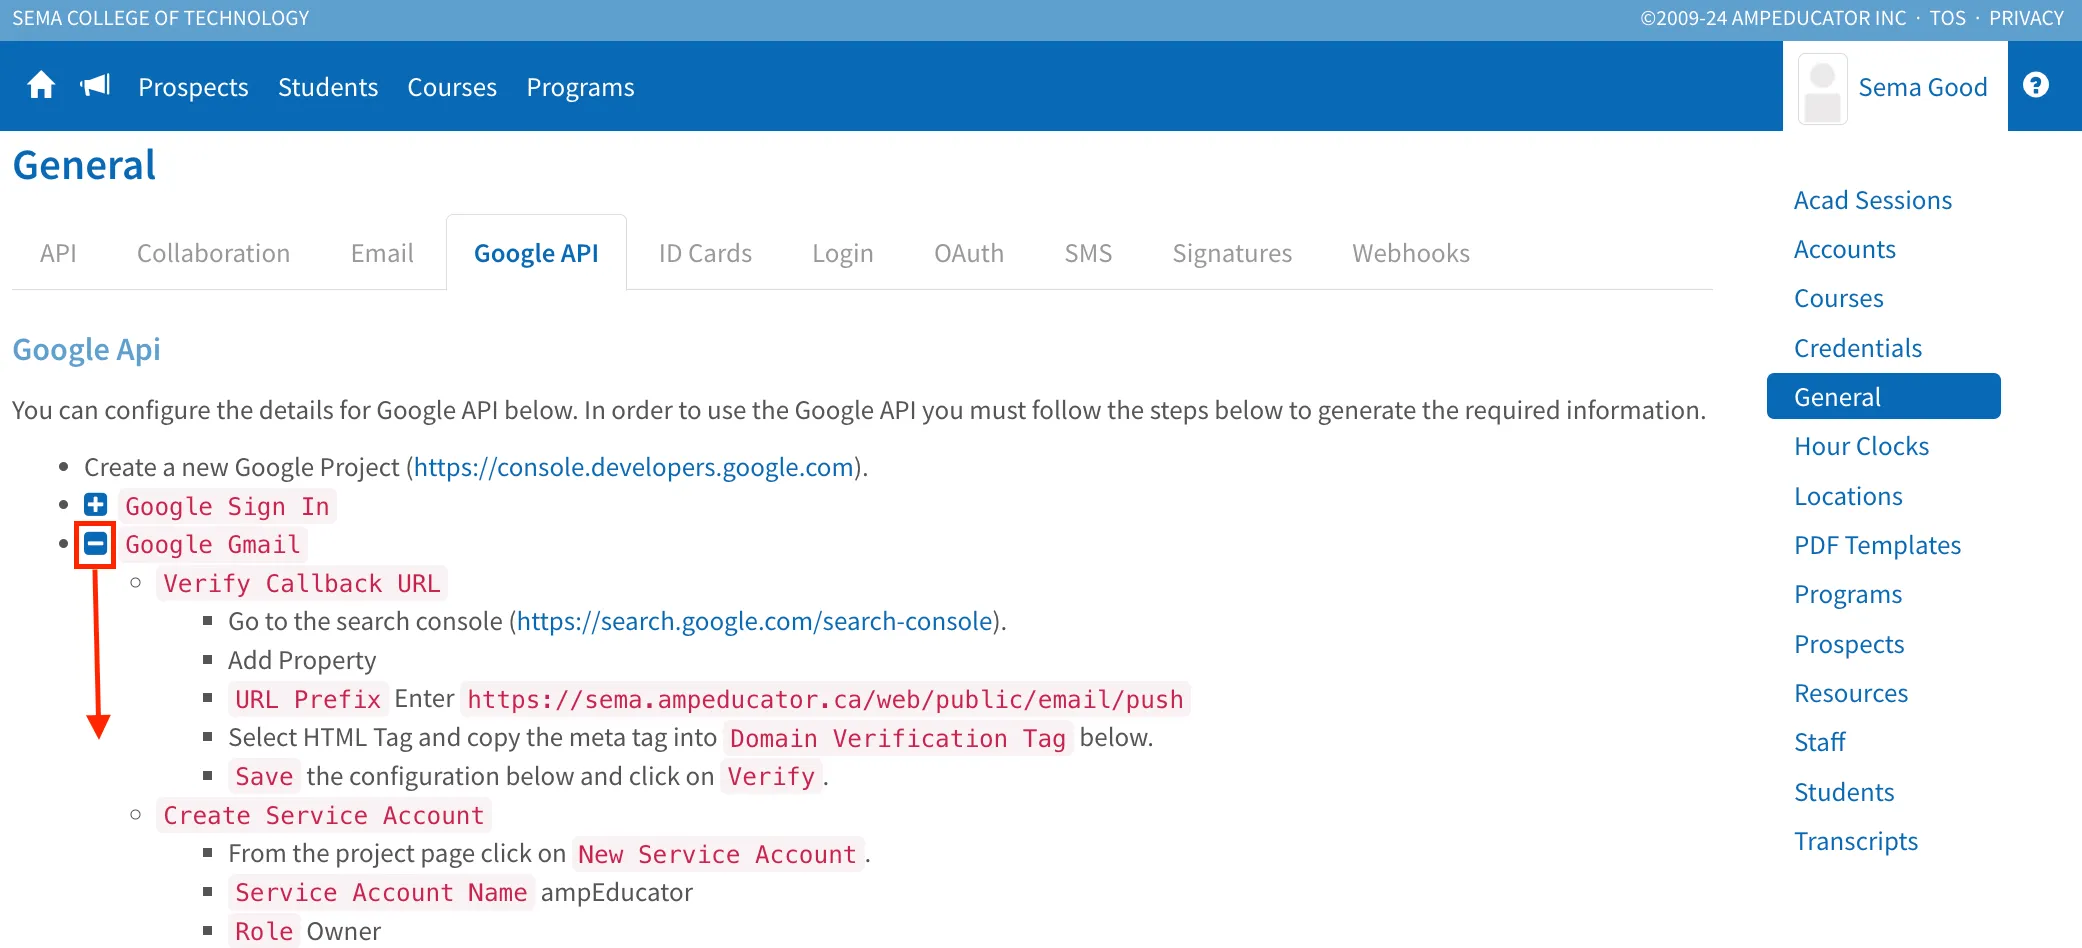Switch to the Collaboration tab
This screenshot has height=948, width=2082.
213,253
